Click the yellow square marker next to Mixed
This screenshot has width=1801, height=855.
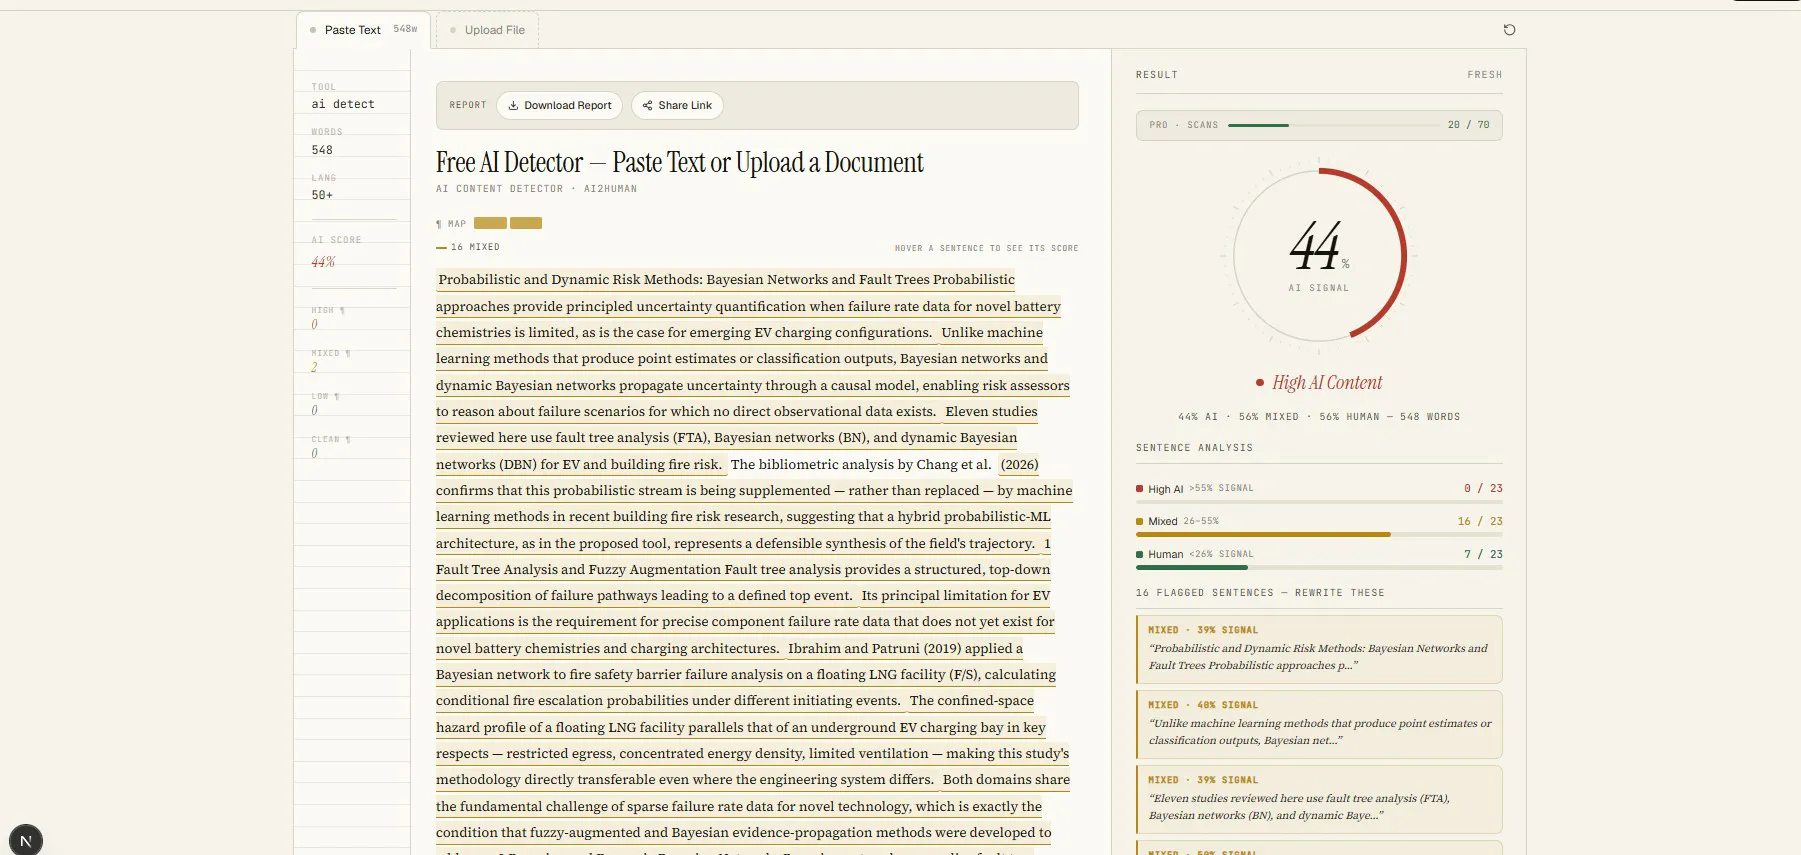click(1139, 521)
